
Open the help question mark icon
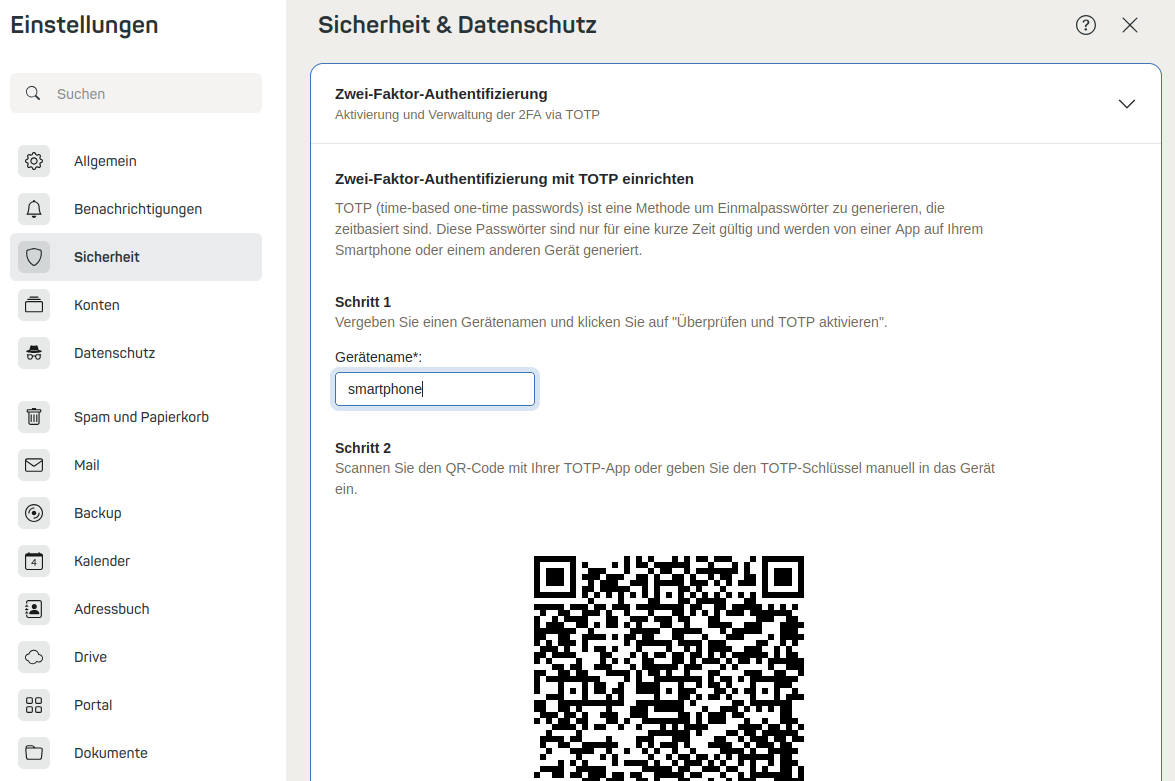coord(1086,25)
